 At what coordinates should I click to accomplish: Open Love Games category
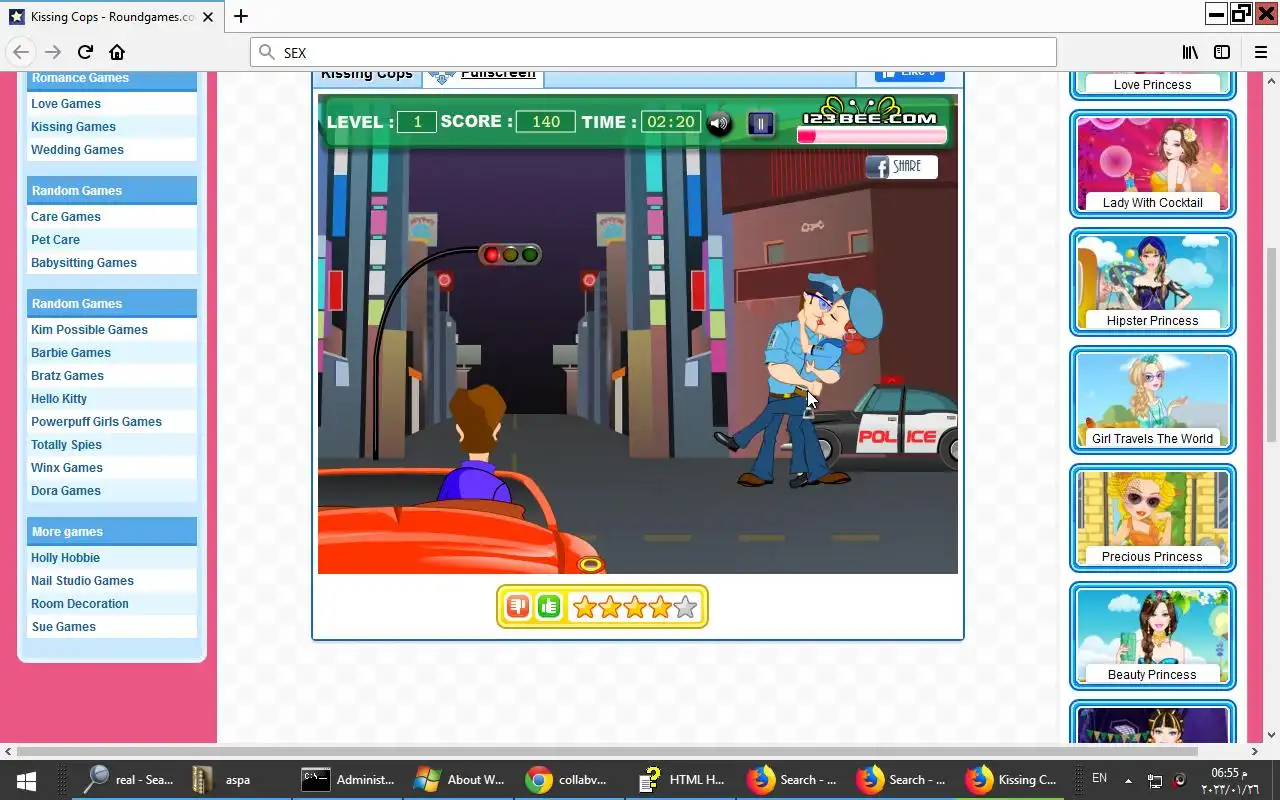click(66, 104)
